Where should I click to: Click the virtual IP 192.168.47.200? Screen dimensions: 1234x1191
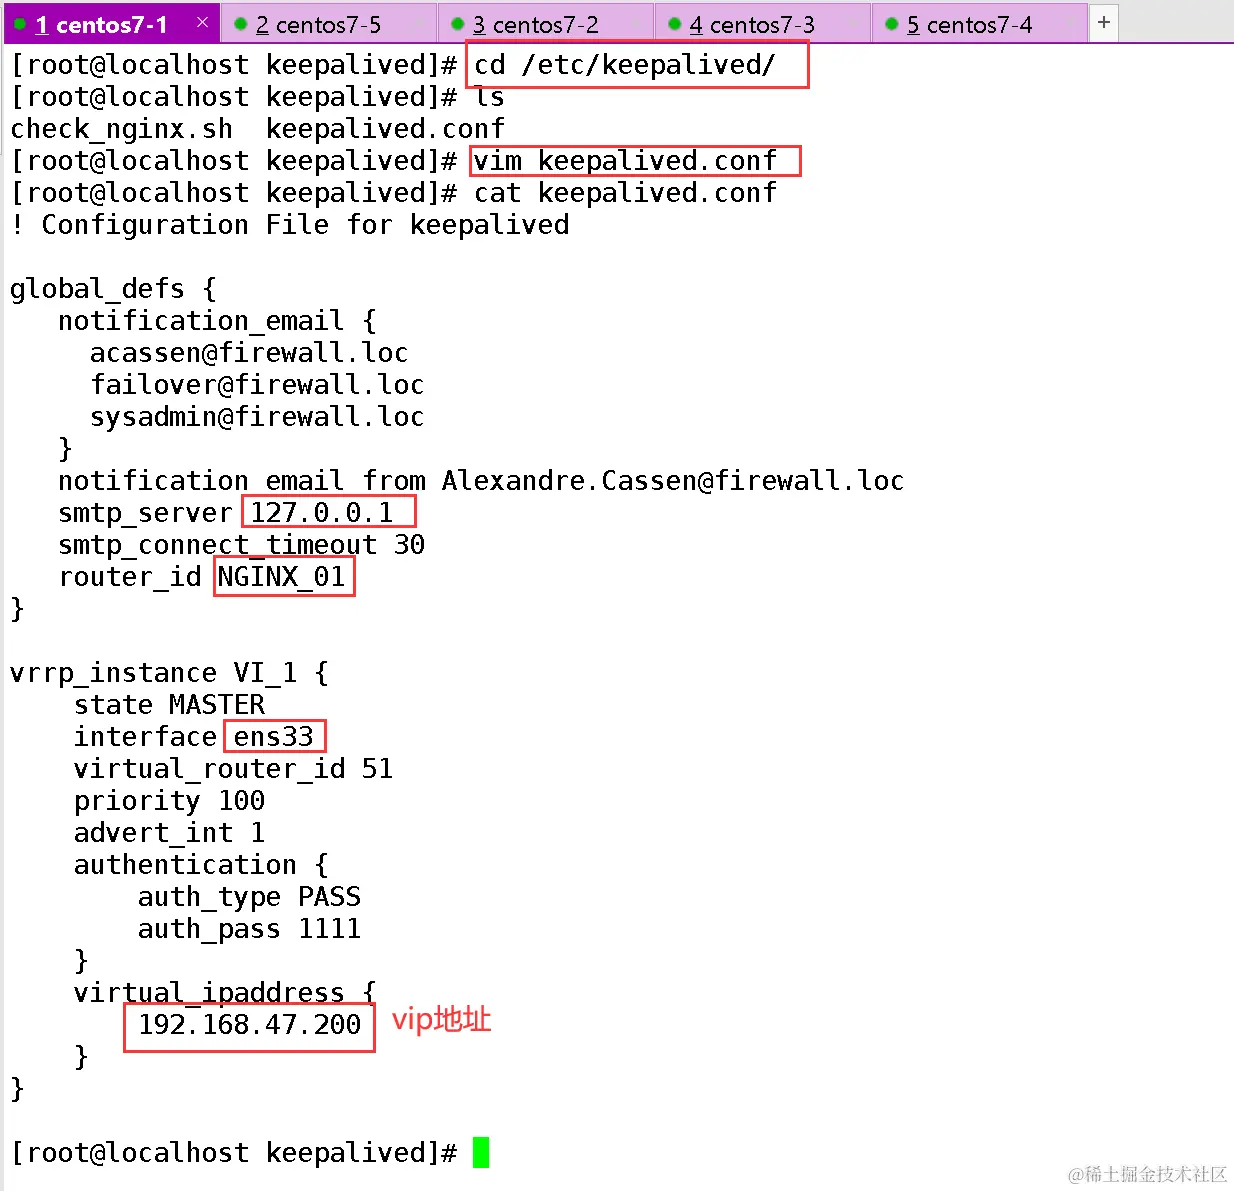(249, 1025)
